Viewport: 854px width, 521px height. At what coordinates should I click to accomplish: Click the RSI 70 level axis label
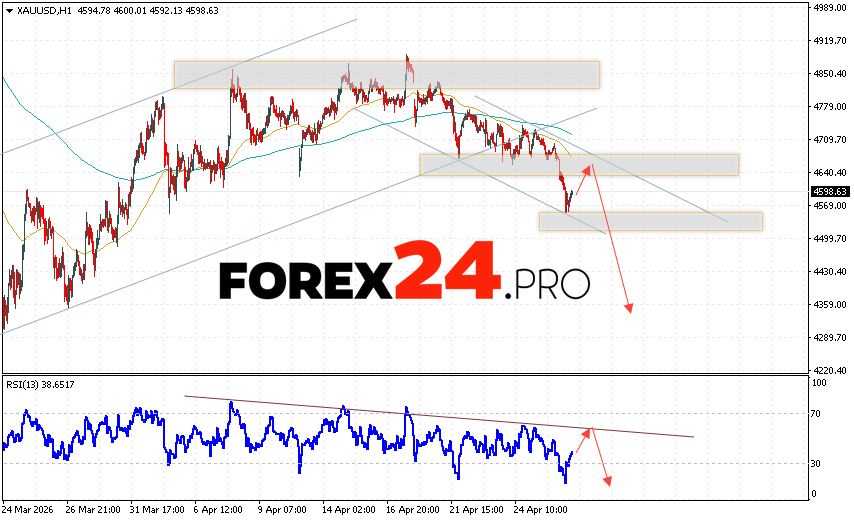pyautogui.click(x=817, y=412)
